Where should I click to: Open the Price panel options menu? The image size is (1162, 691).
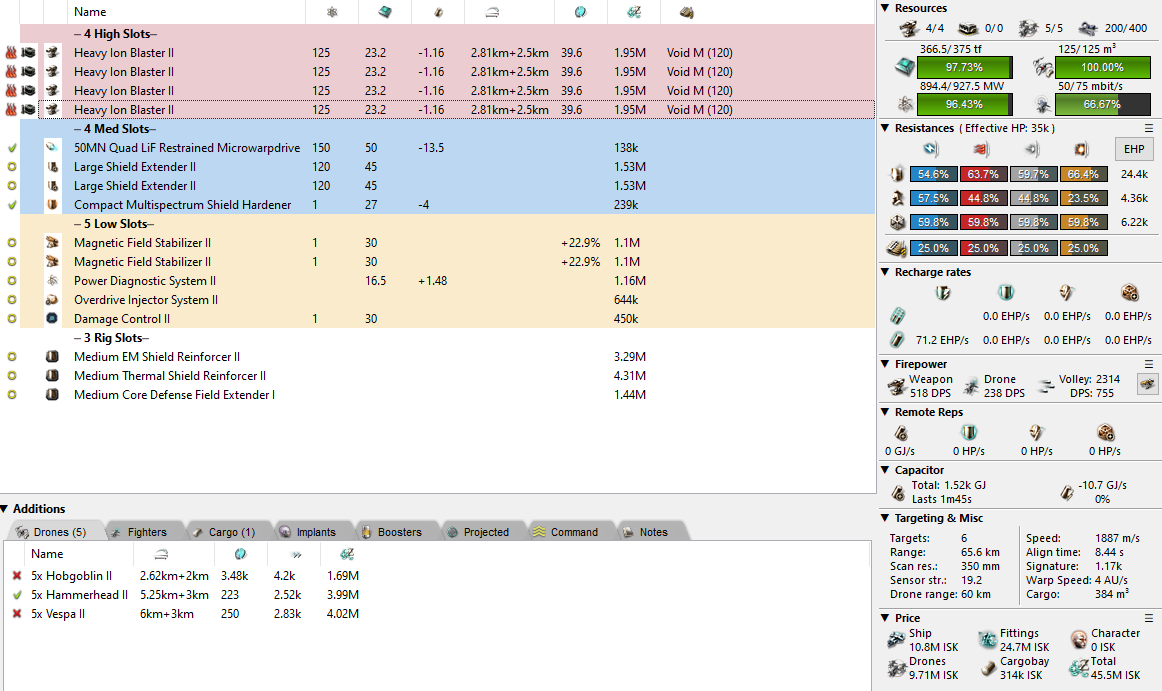tap(1149, 618)
